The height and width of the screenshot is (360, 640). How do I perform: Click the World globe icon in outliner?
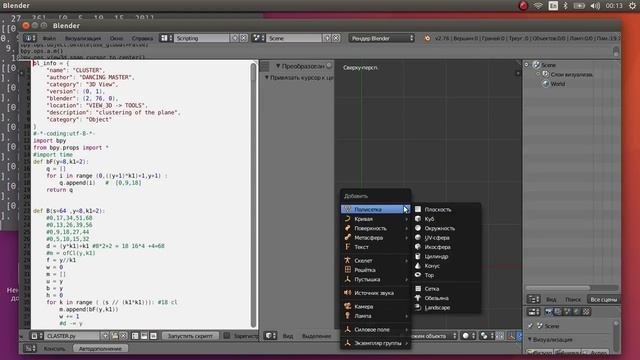click(x=546, y=84)
